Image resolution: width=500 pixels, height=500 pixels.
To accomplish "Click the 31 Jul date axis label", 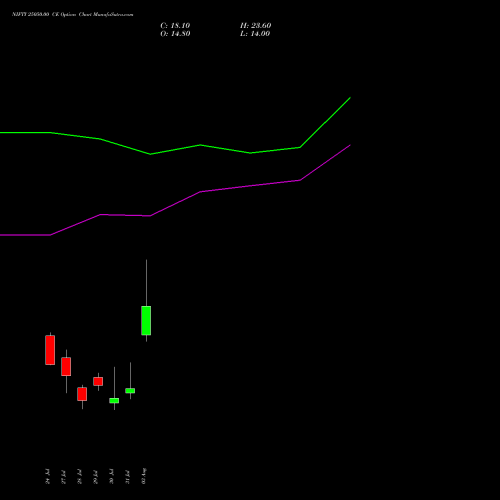I will 127,476.
